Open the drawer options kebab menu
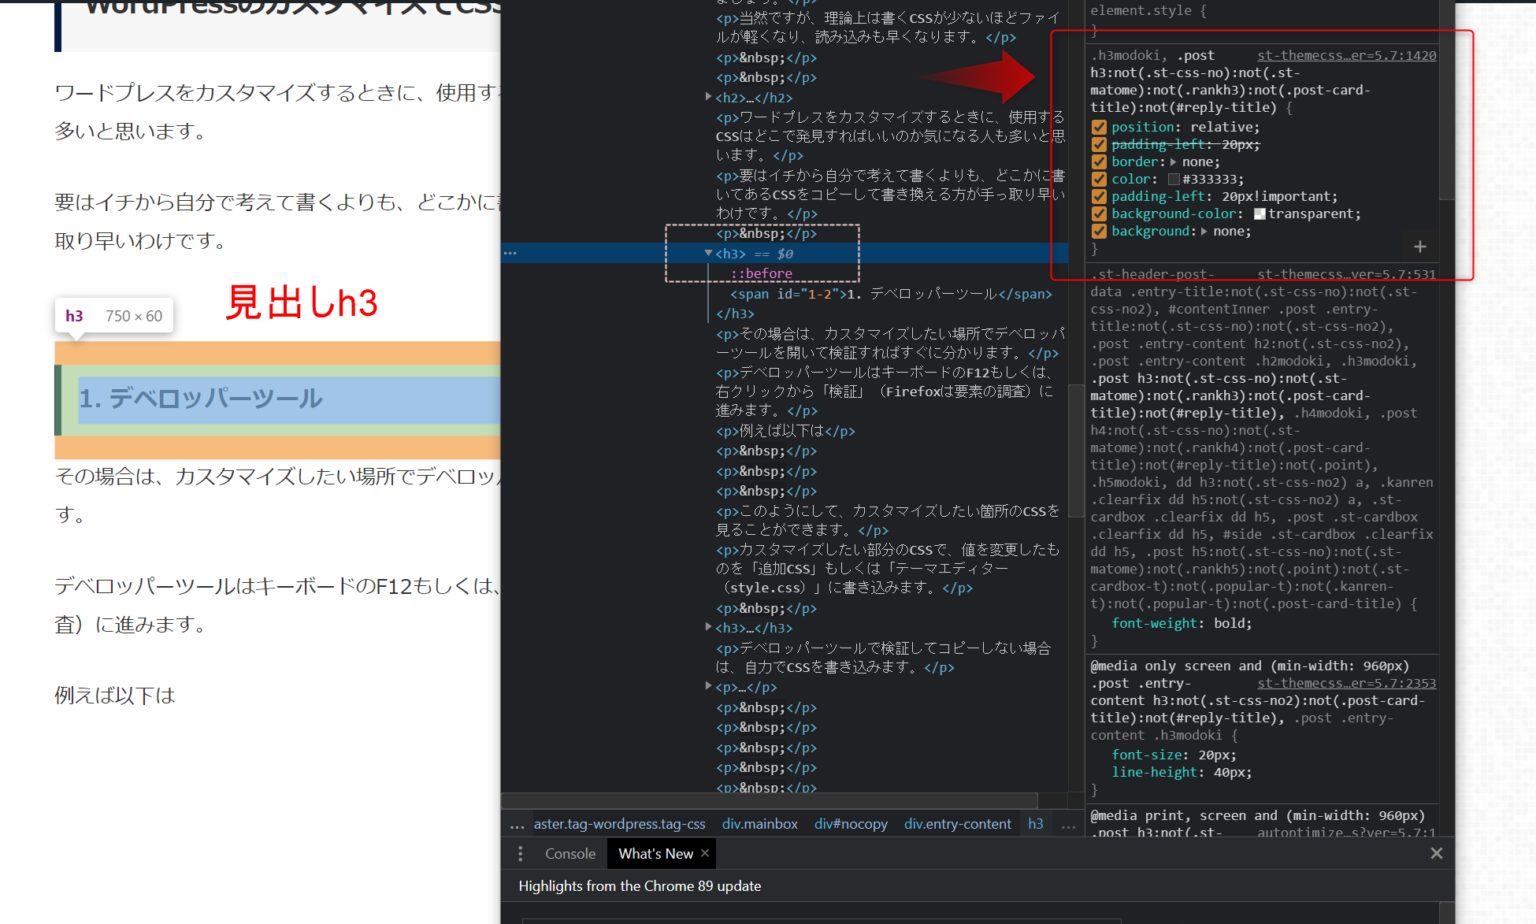Image resolution: width=1536 pixels, height=924 pixels. click(x=520, y=853)
